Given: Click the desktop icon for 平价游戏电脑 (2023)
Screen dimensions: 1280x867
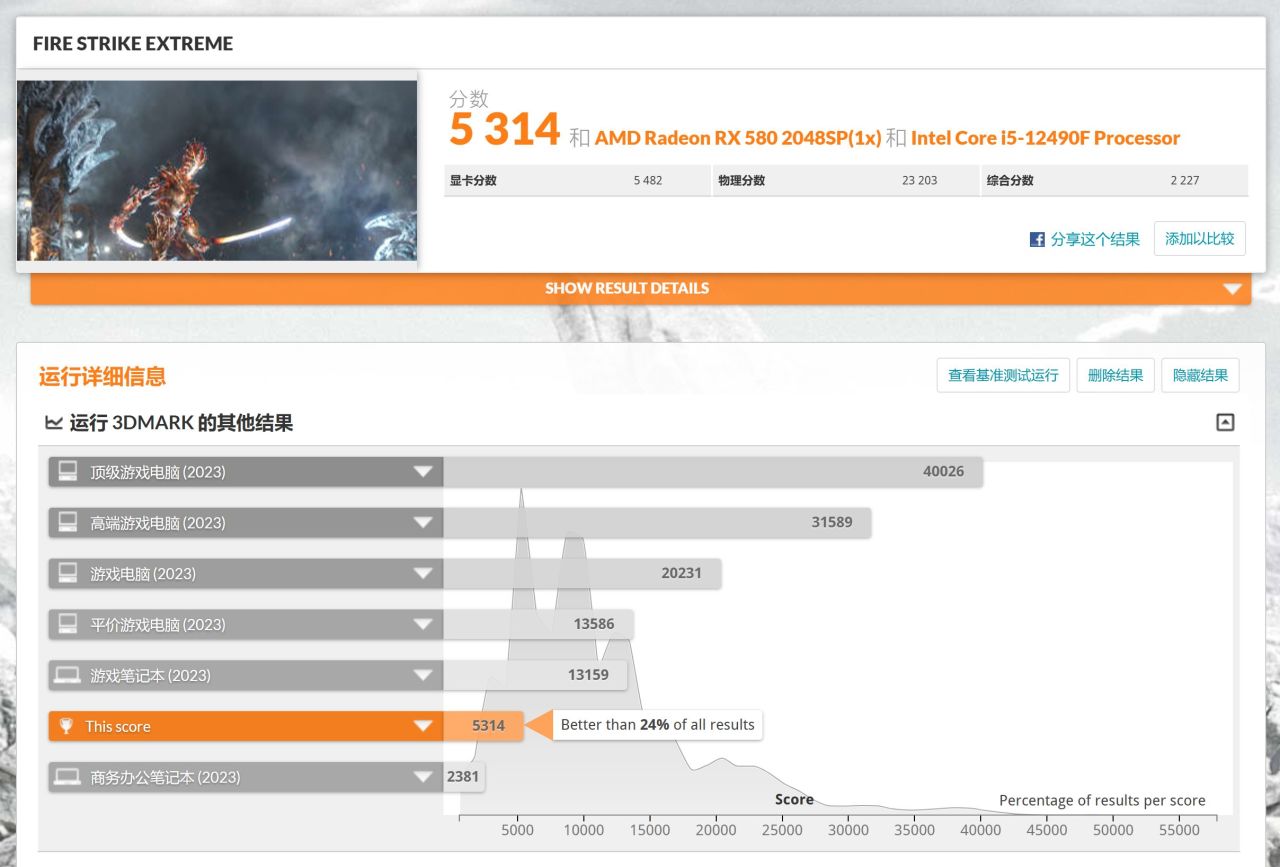Looking at the screenshot, I should coord(68,624).
